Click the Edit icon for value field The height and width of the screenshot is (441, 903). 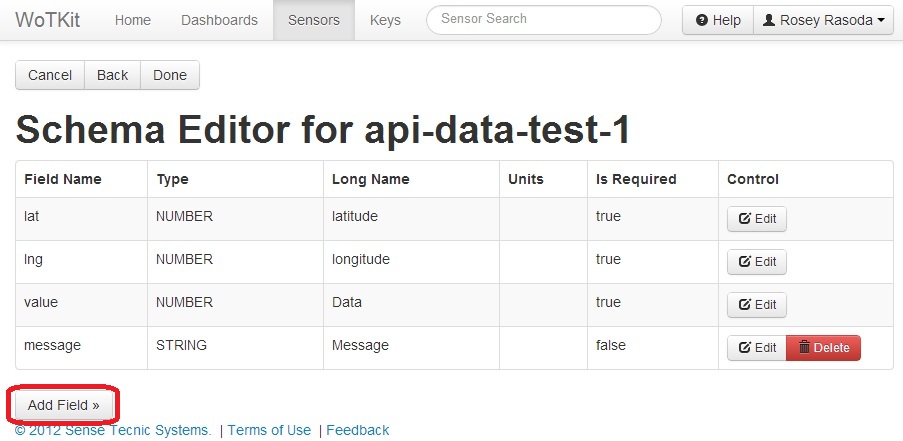tap(745, 305)
